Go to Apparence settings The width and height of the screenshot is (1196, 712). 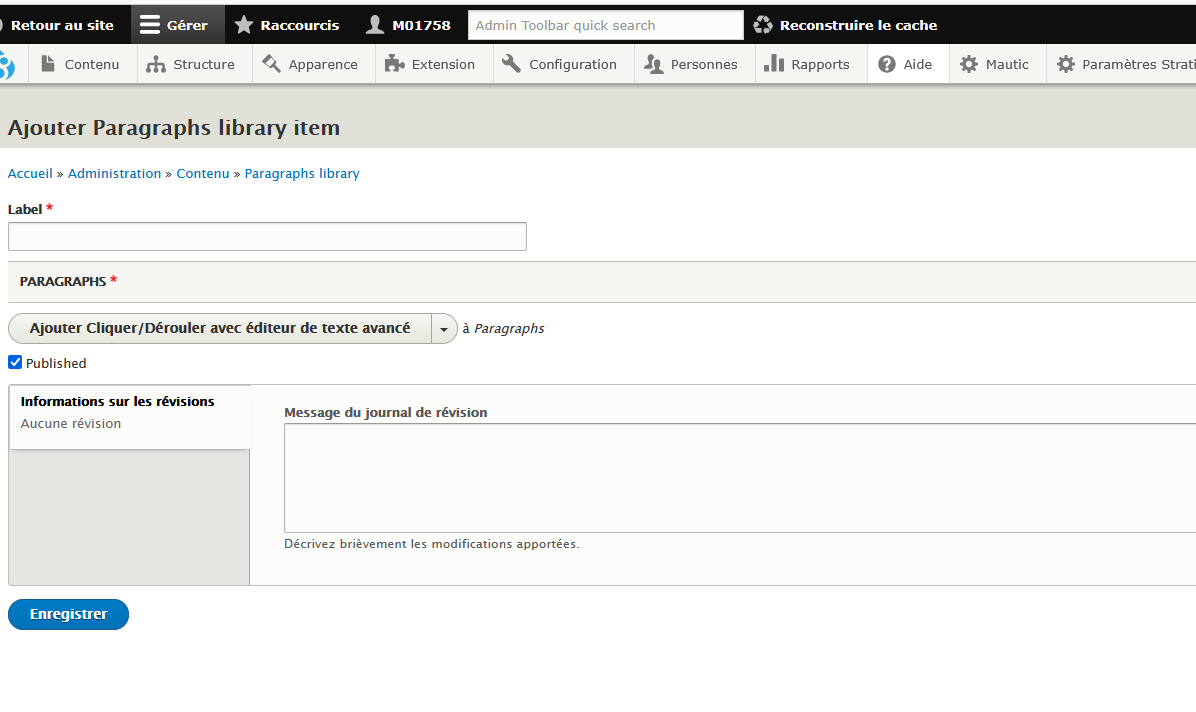click(x=310, y=65)
